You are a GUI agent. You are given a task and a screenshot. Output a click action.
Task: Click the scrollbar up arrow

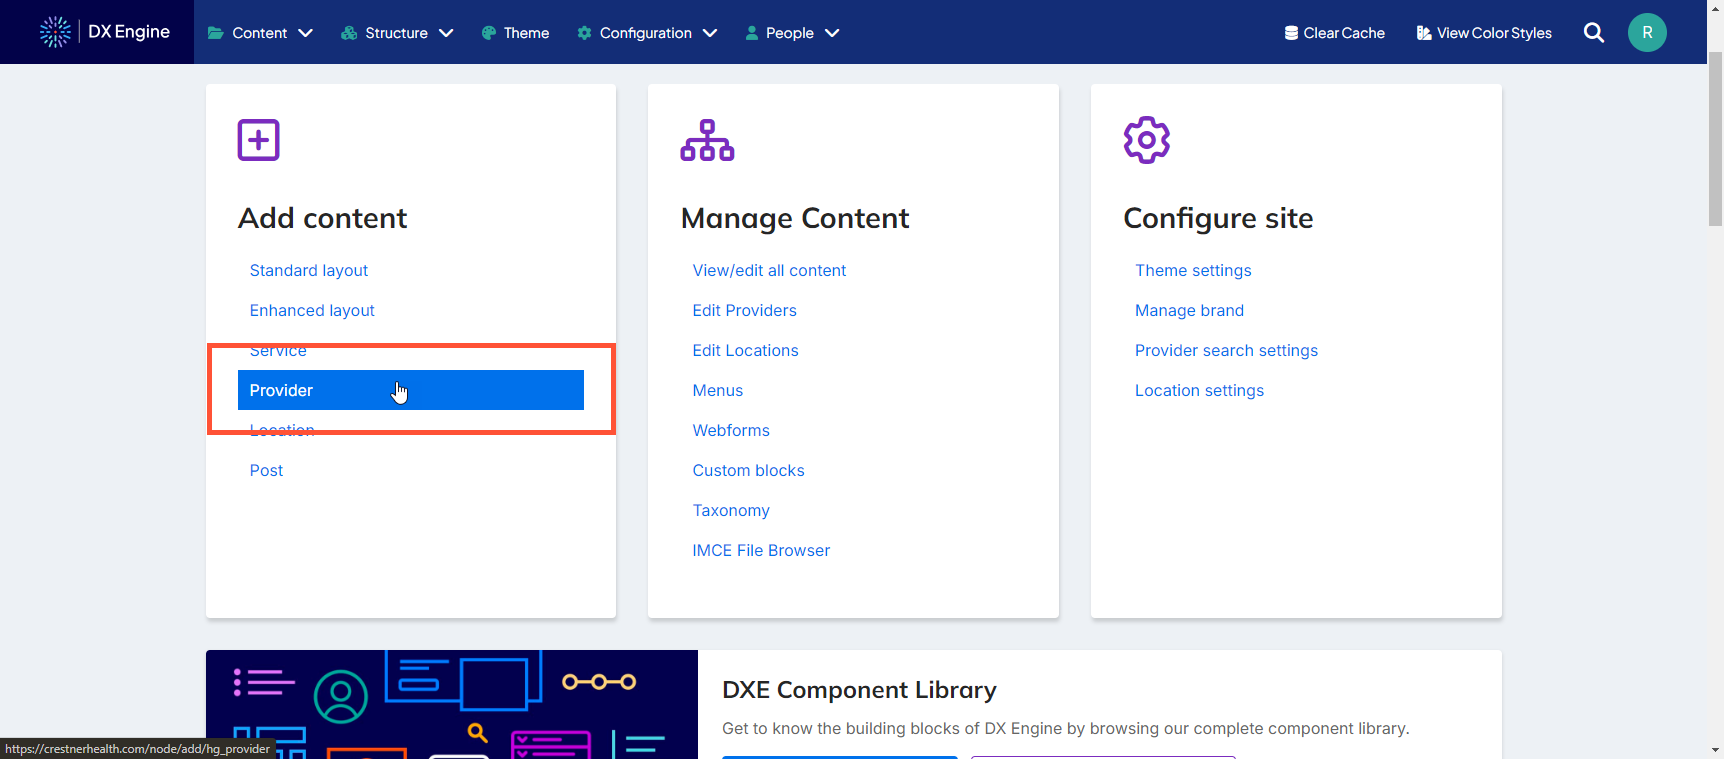(1715, 8)
